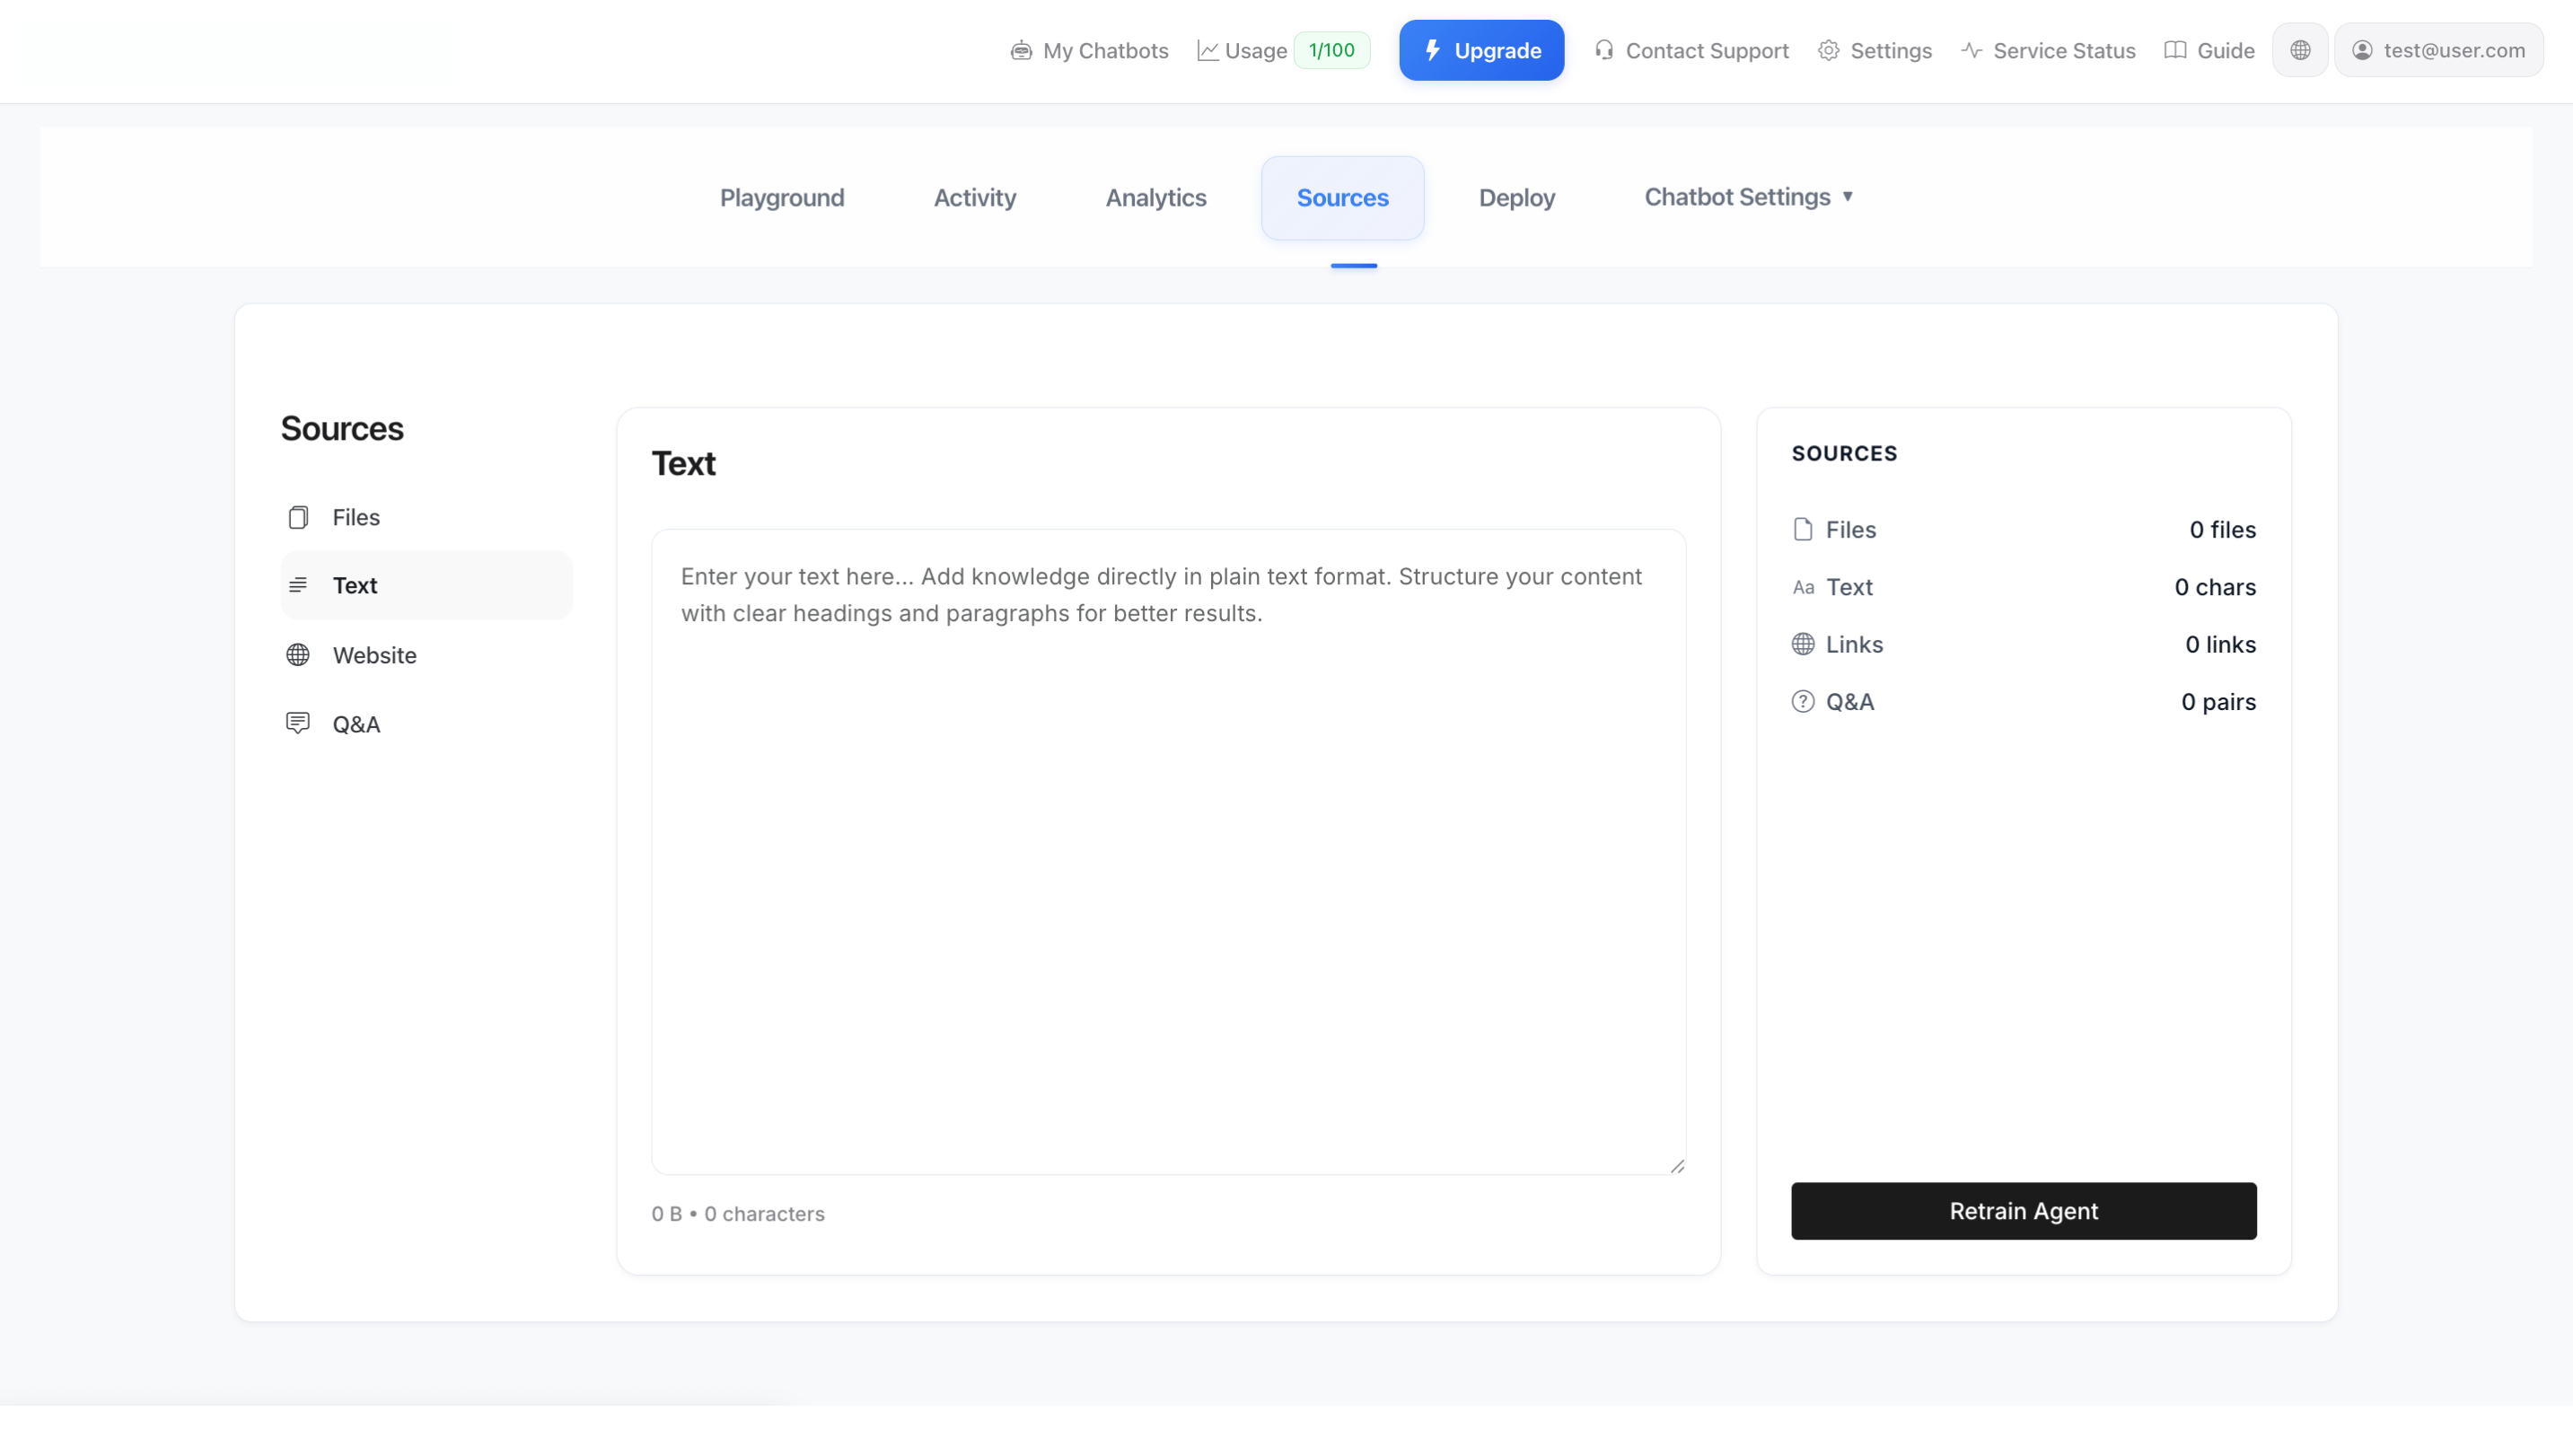The height and width of the screenshot is (1456, 2573).
Task: Click the Upgrade button
Action: point(1481,50)
